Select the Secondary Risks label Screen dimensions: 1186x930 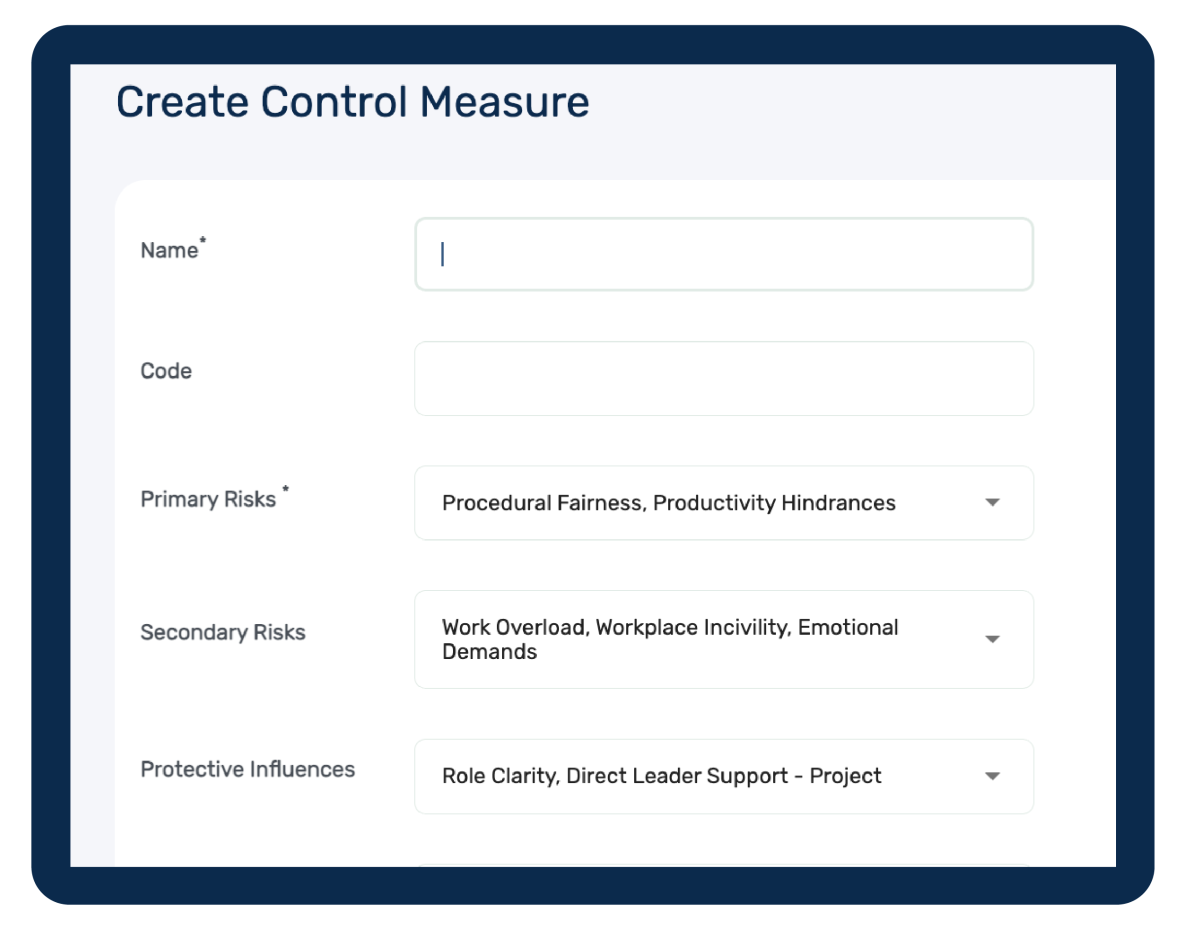tap(223, 633)
